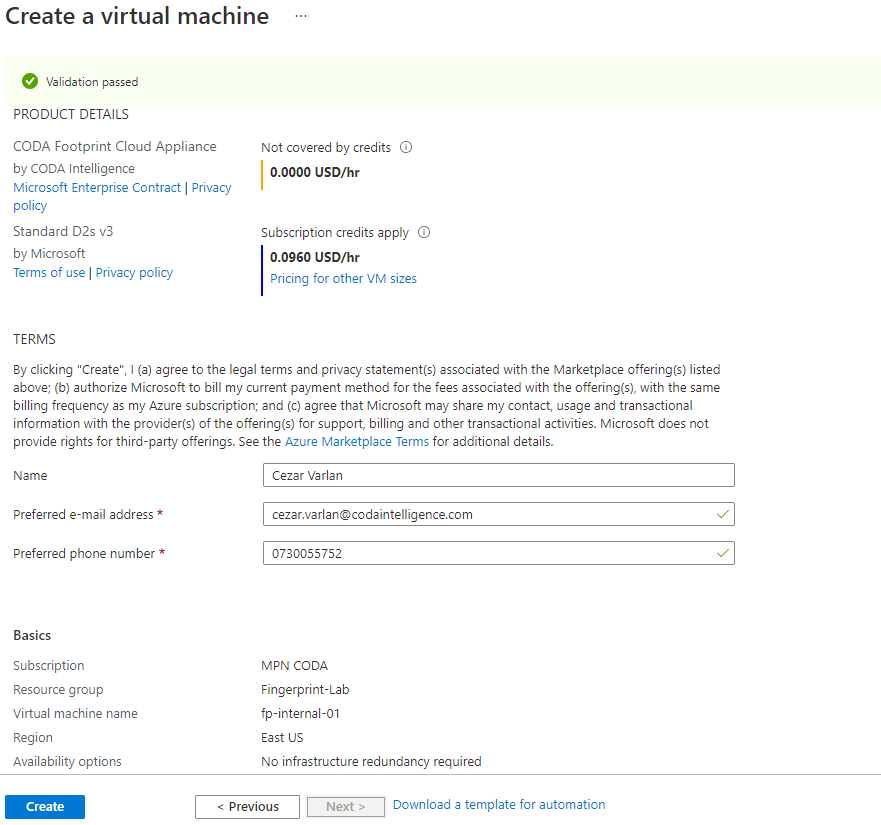Click the Basics section heading
Viewport: 881px width, 825px height.
point(32,635)
